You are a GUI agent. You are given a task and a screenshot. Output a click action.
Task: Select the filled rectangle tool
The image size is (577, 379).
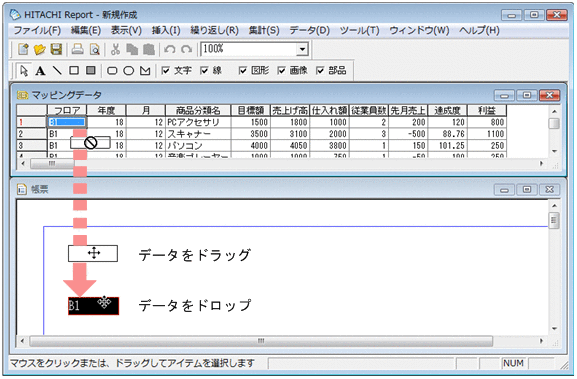pos(91,70)
